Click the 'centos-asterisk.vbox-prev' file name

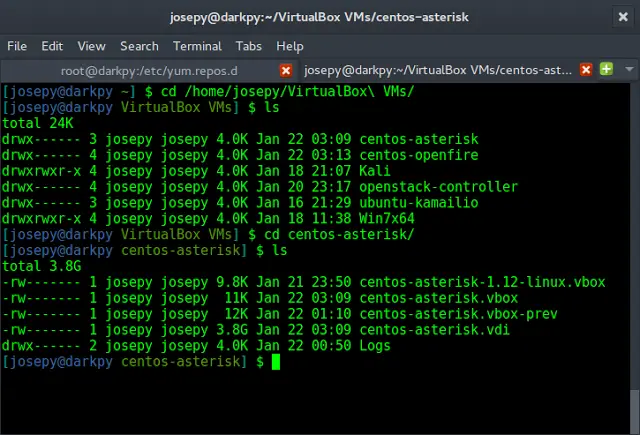[458, 314]
